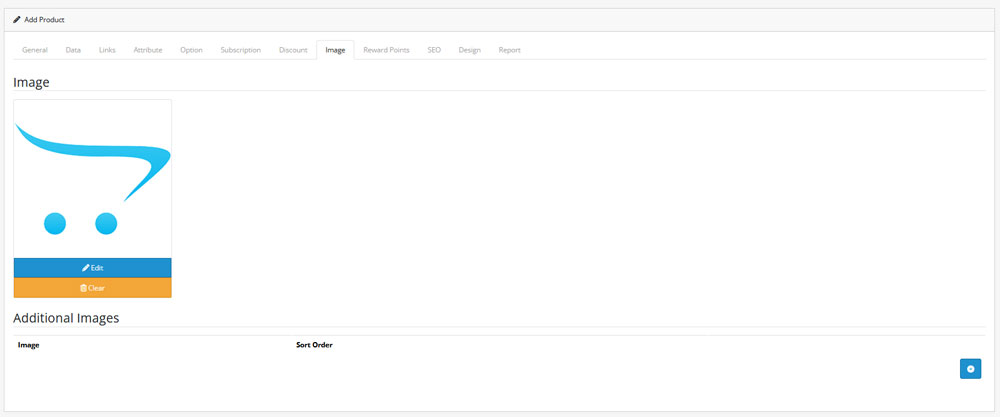Select the Attribute tab
This screenshot has height=417, width=1000.
[147, 50]
